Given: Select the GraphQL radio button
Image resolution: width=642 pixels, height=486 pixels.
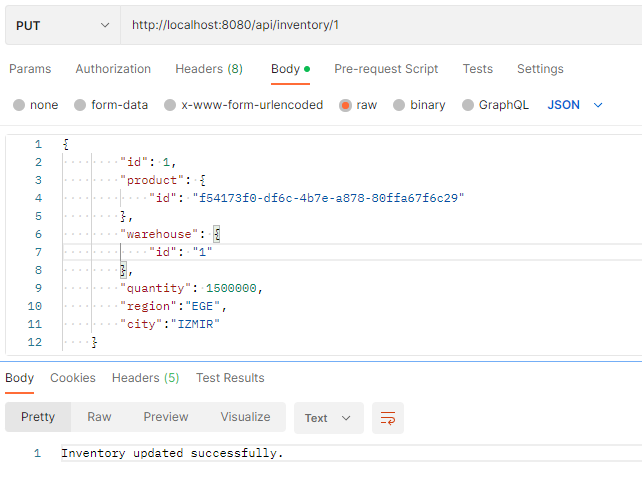Looking at the screenshot, I should coord(468,105).
